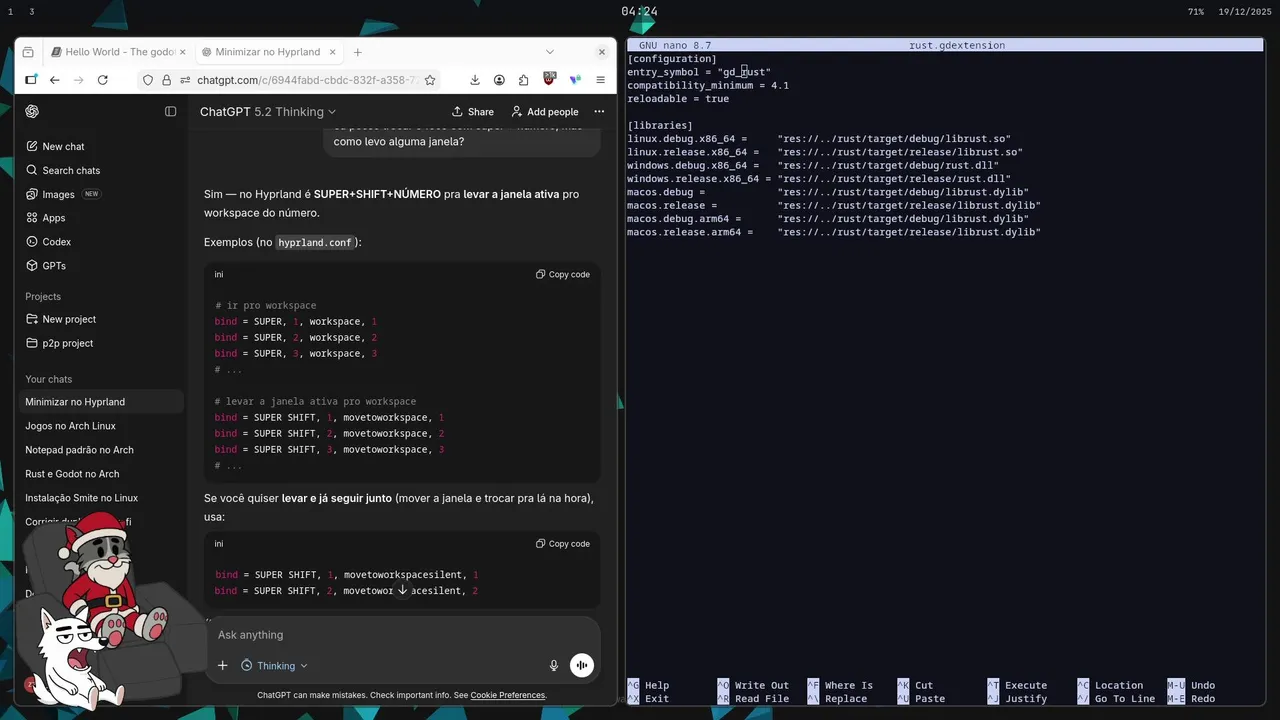1280x720 pixels.
Task: Open the Rust e Godot no Arch chat
Action: [72, 474]
